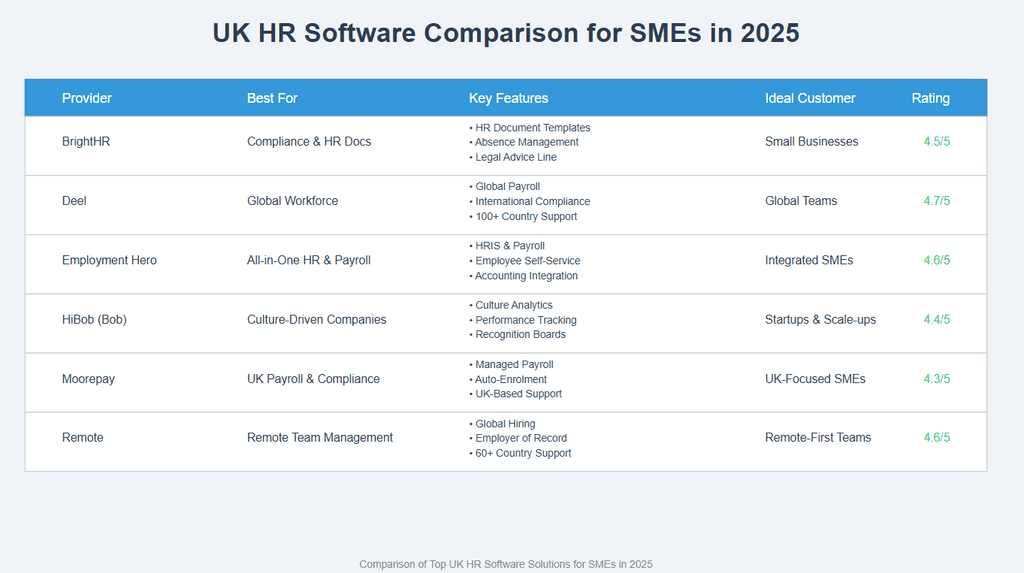
Task: Select the Moorepay provider cell
Action: click(88, 379)
